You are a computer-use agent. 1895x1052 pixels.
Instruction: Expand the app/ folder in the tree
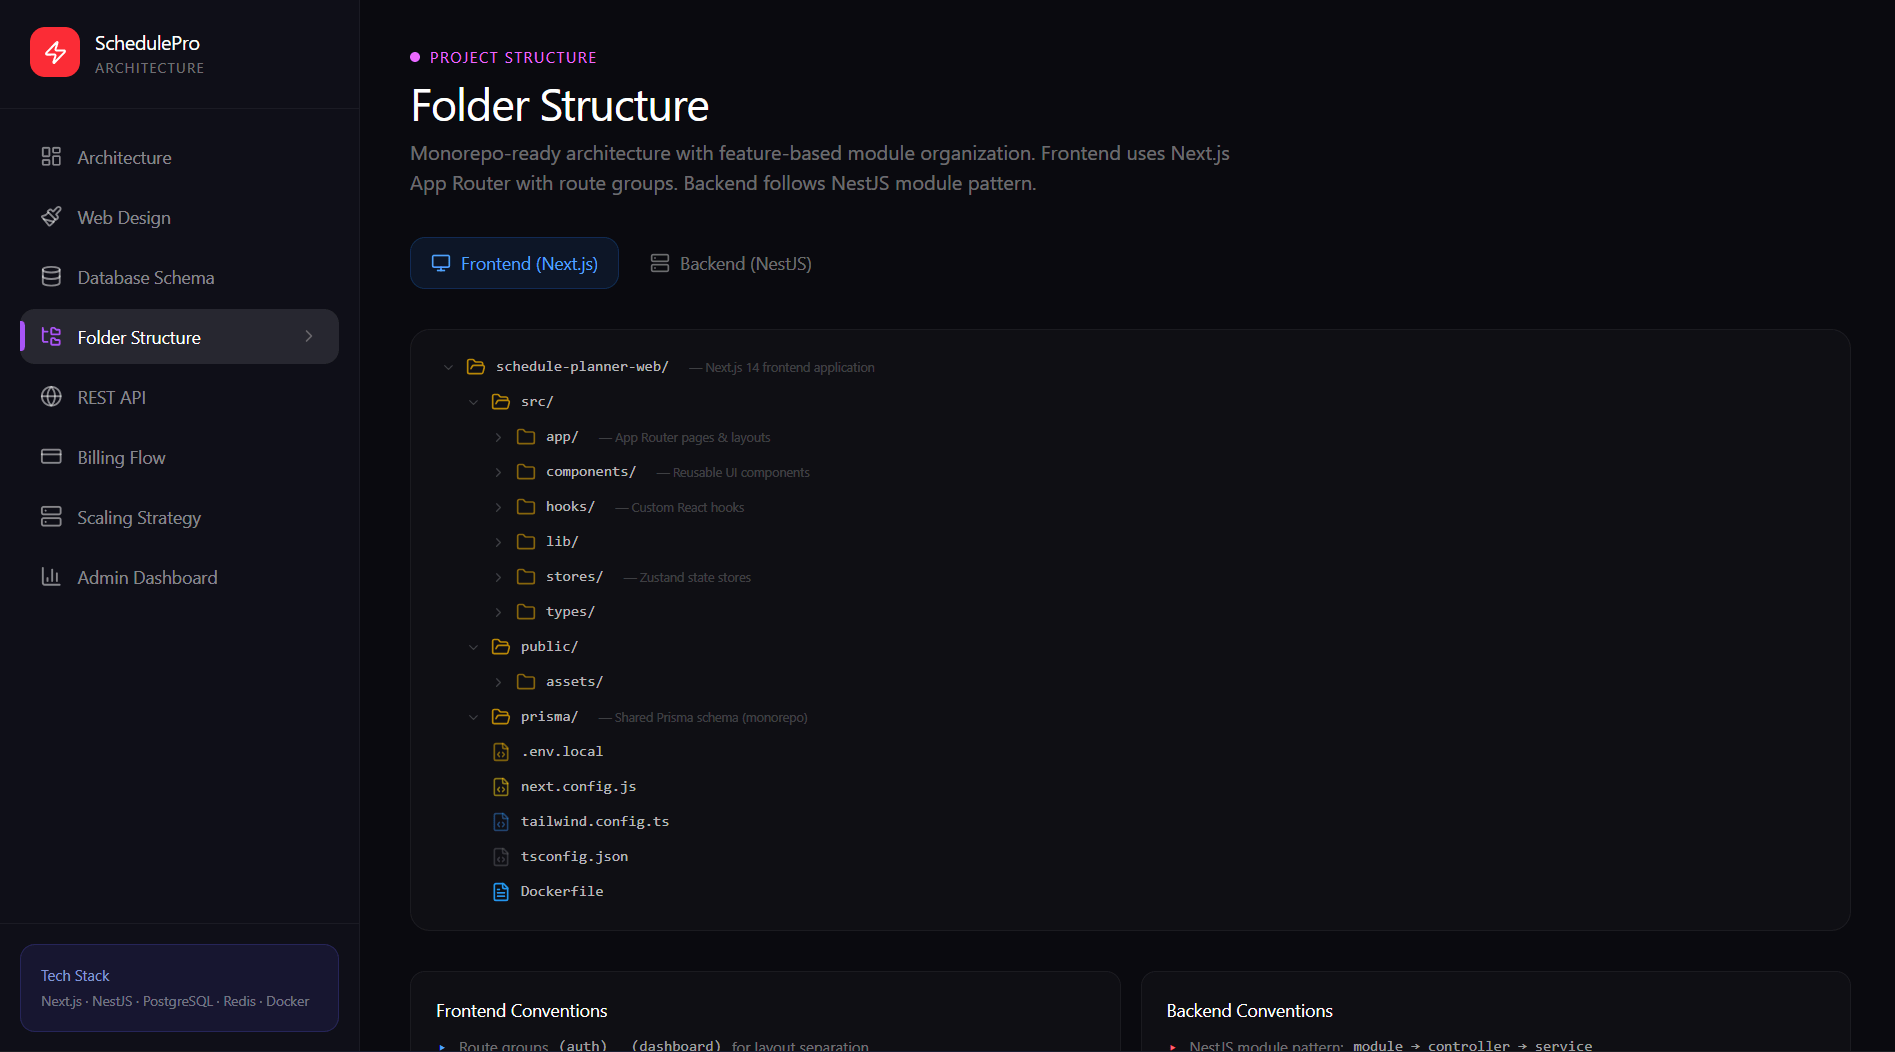pyautogui.click(x=498, y=437)
